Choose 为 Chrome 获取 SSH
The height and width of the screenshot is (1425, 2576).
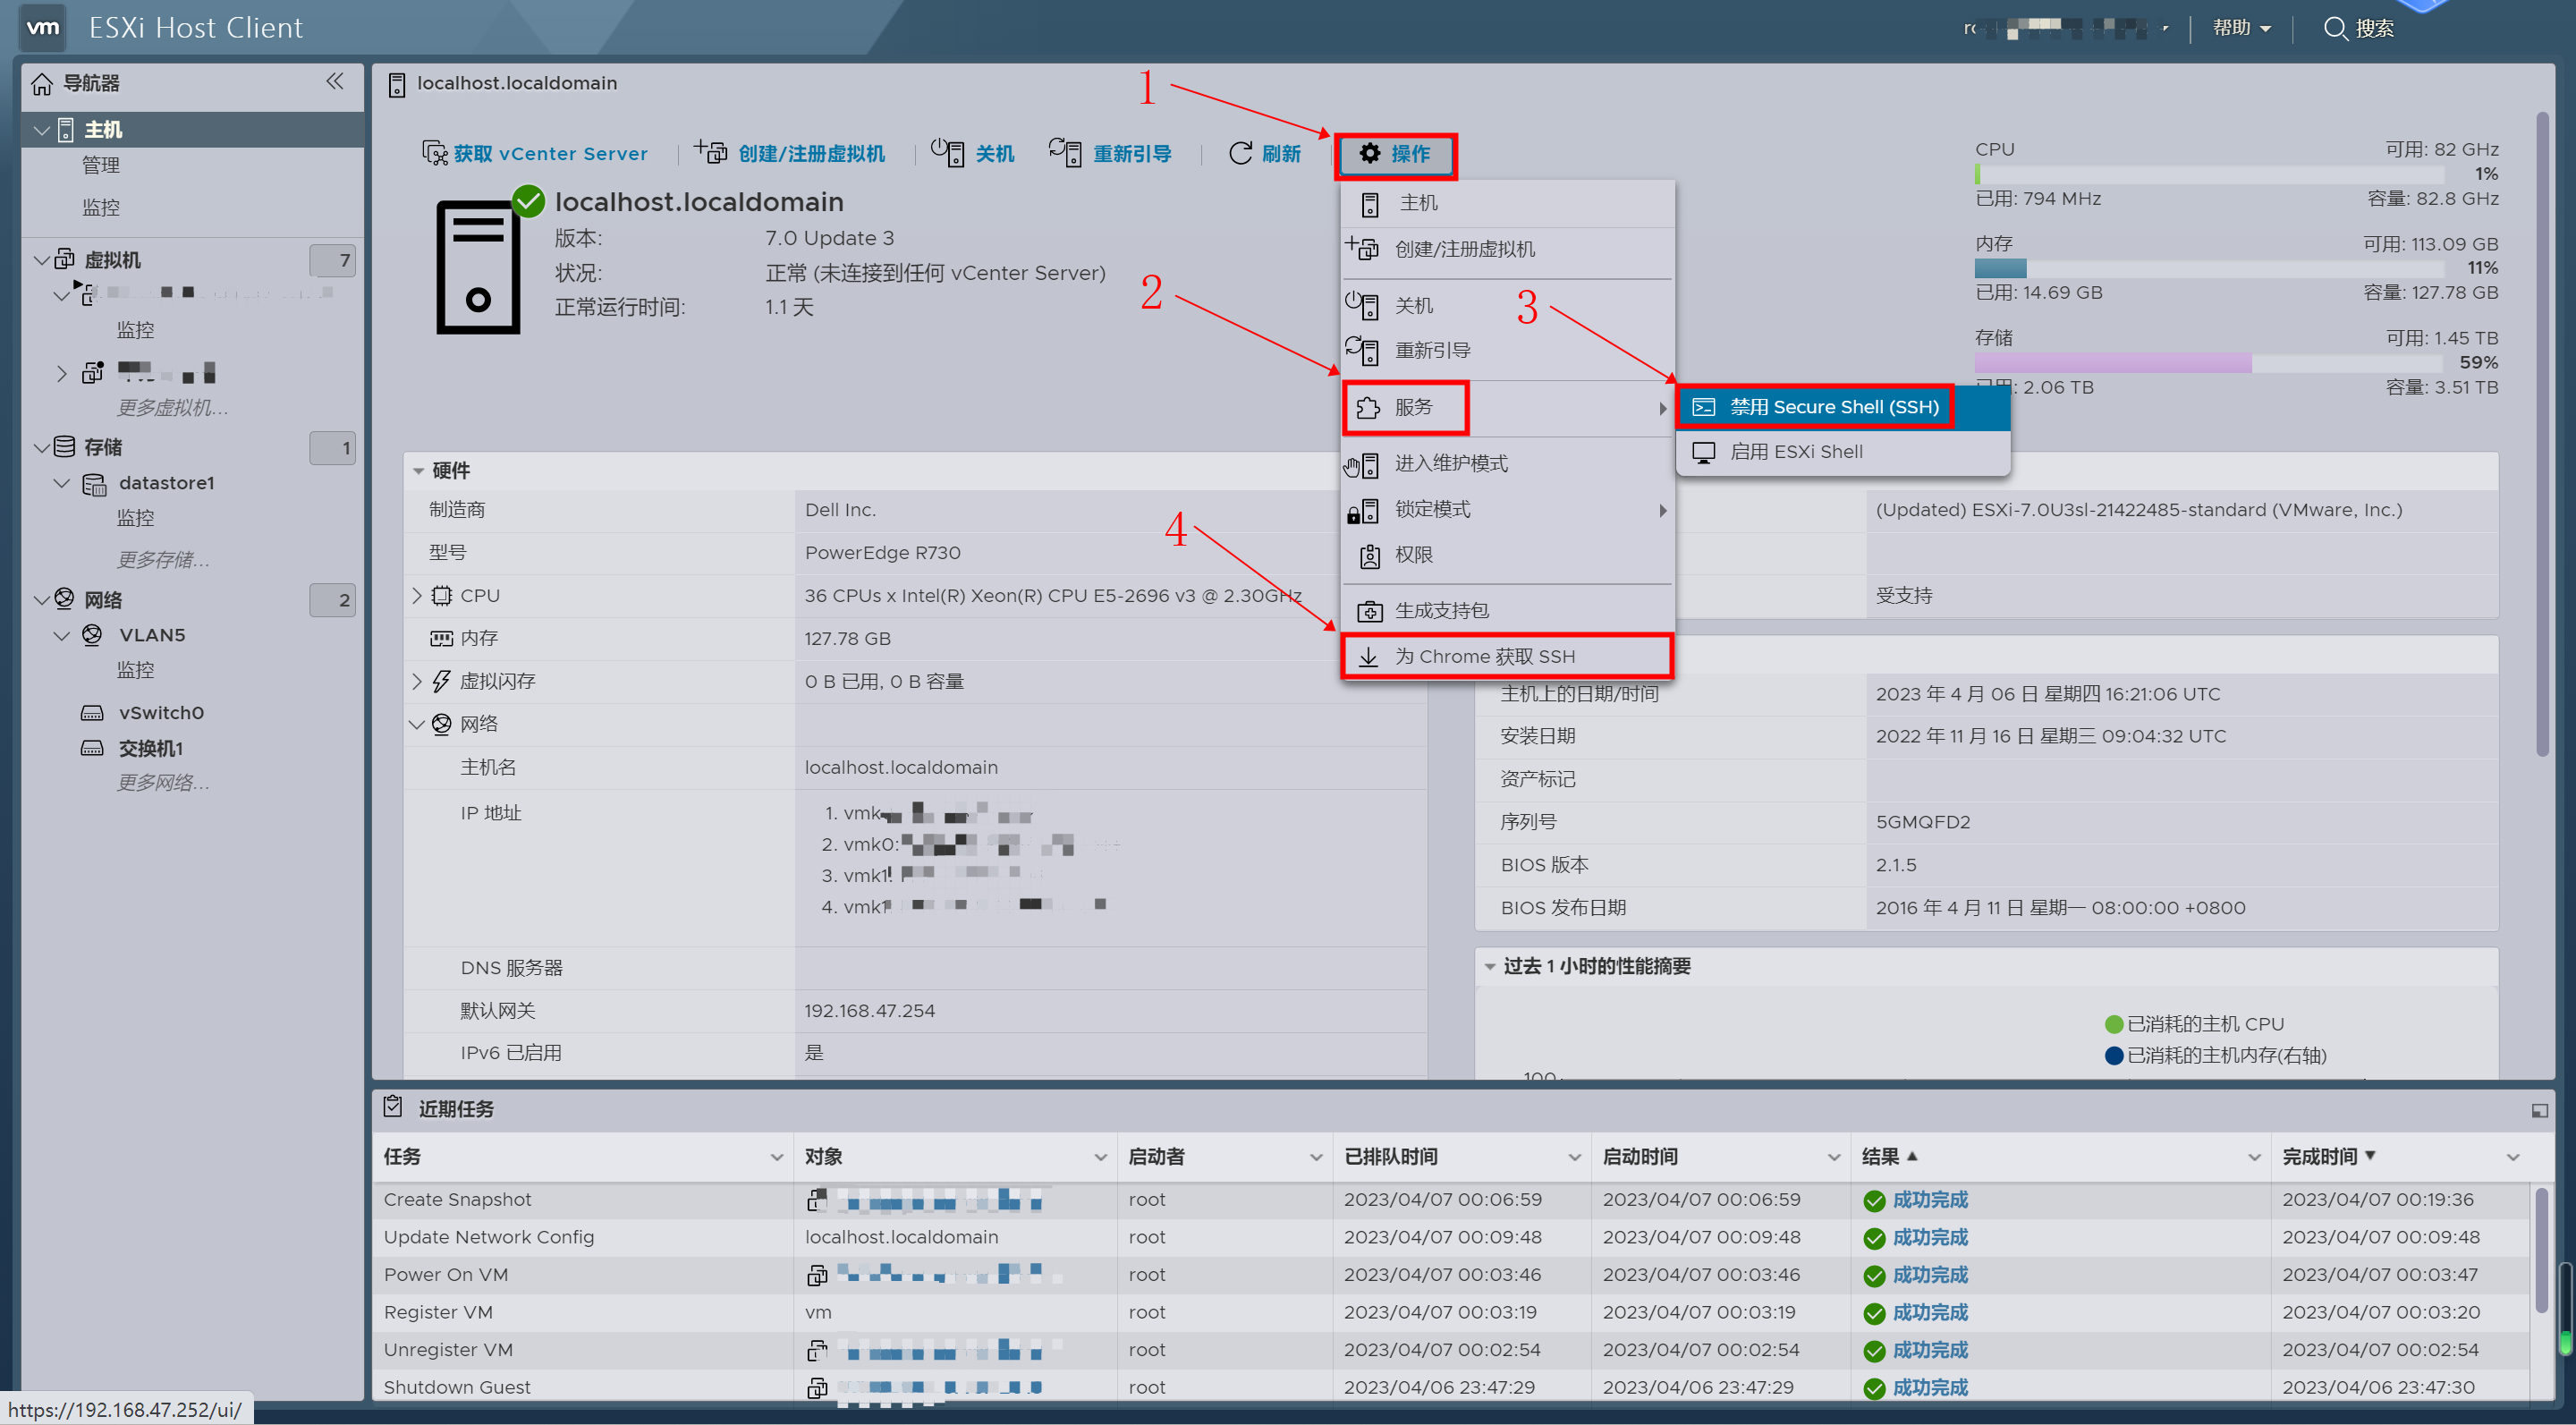pyautogui.click(x=1507, y=656)
